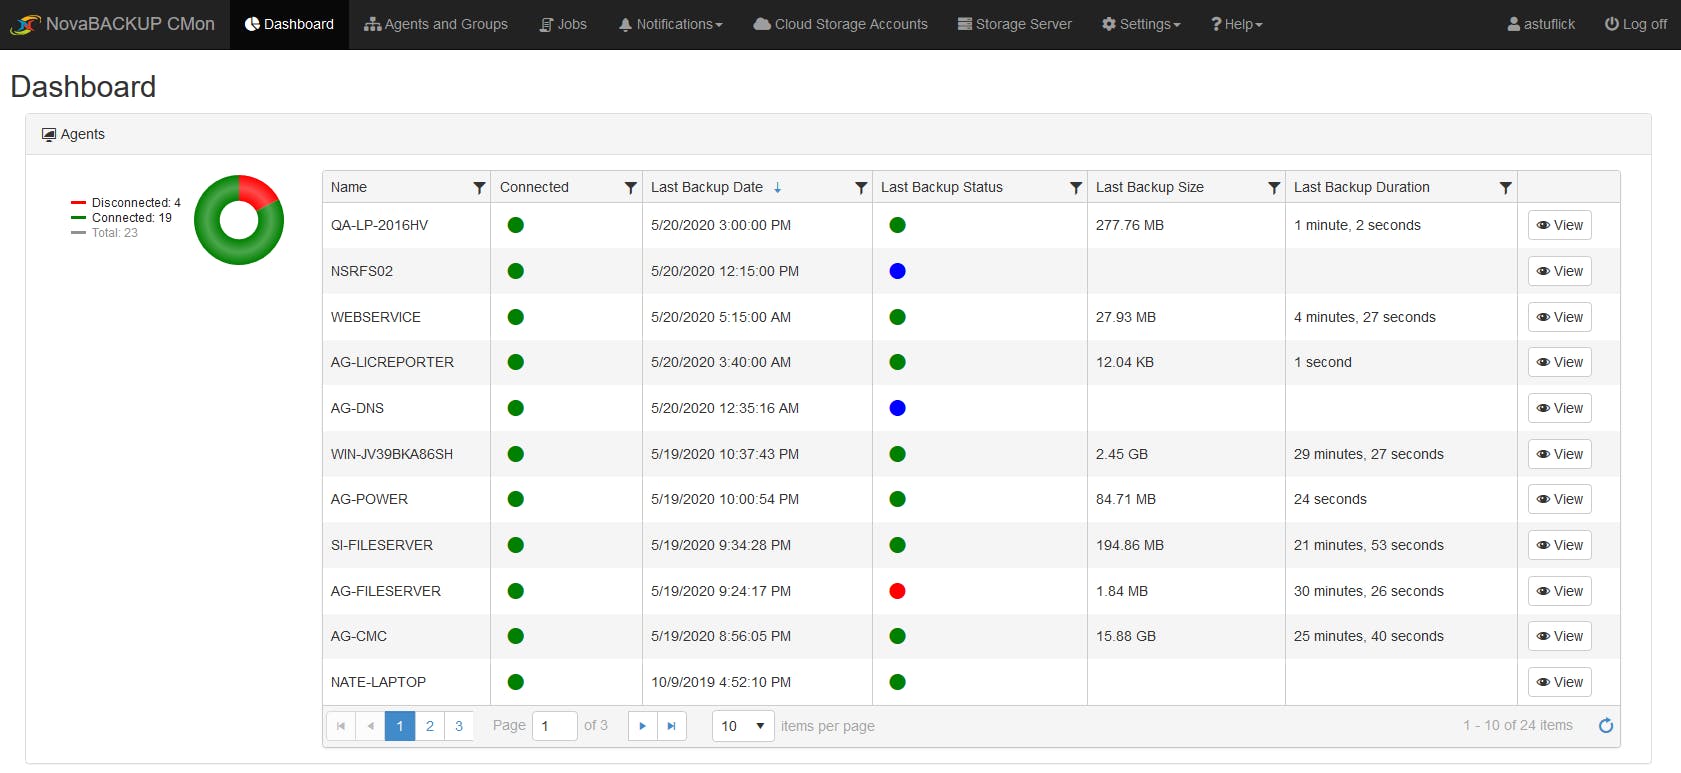View the NATE-LAPTOP agent
Screen dimensions: 1681x773
tap(1559, 682)
